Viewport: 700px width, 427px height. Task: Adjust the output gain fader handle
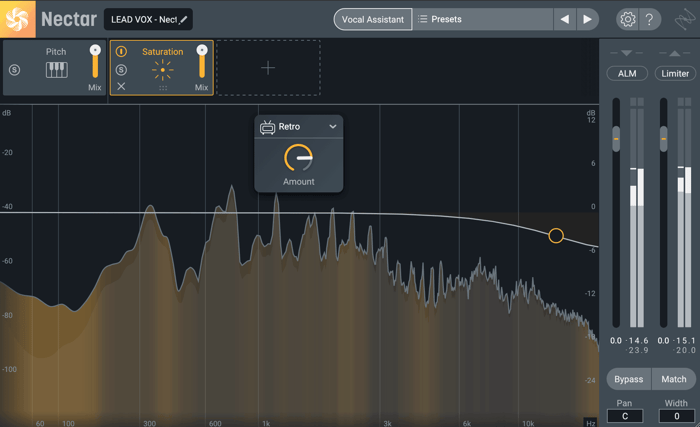[664, 139]
